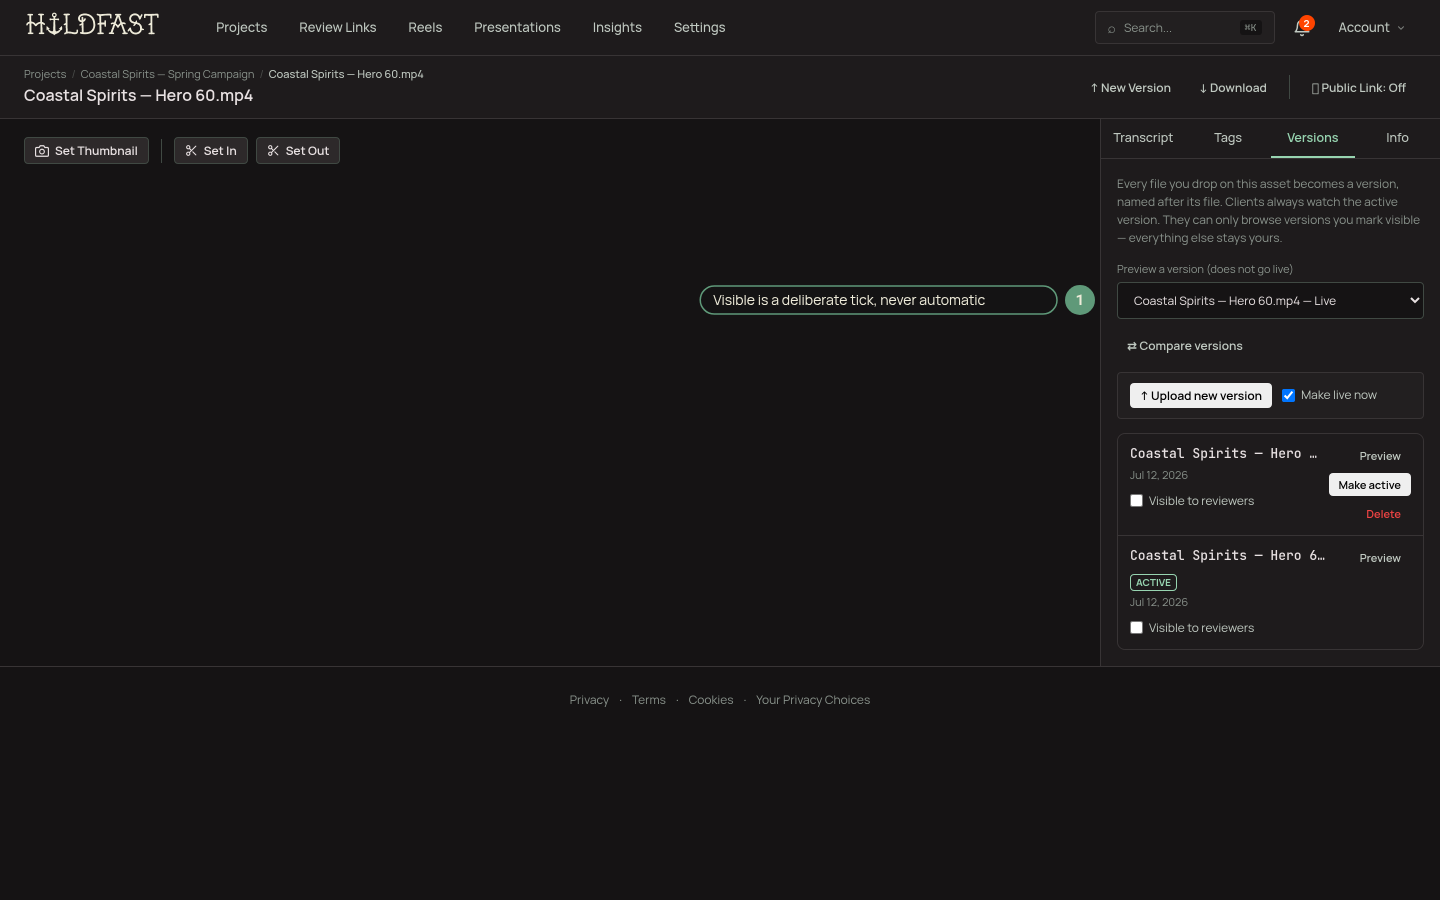This screenshot has height=900, width=1440.
Task: Check Visible to reviewers on inactive version
Action: click(x=1136, y=501)
